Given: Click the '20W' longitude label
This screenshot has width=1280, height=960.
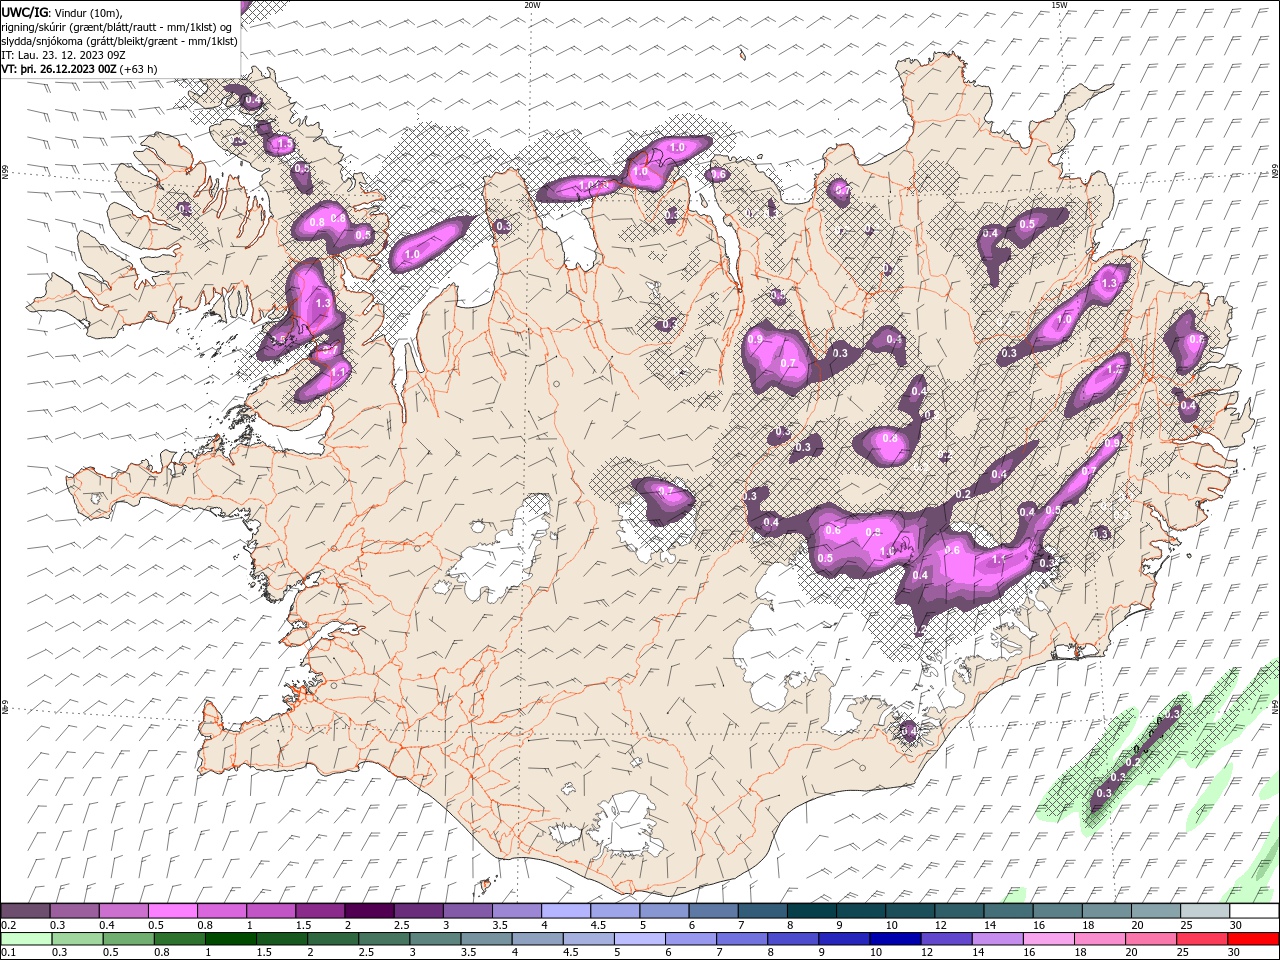Looking at the screenshot, I should pos(532,5).
